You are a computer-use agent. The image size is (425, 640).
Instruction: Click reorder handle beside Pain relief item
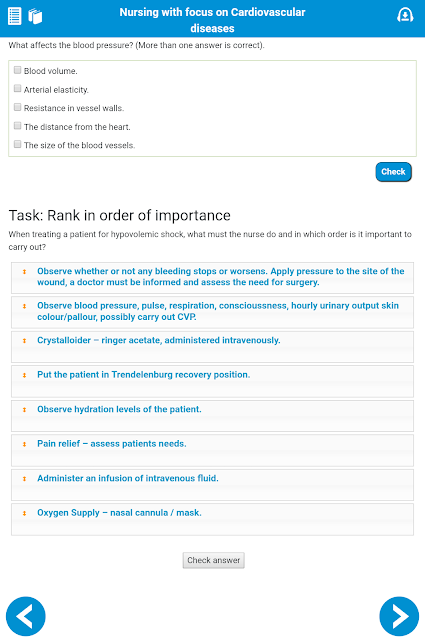pyautogui.click(x=24, y=444)
